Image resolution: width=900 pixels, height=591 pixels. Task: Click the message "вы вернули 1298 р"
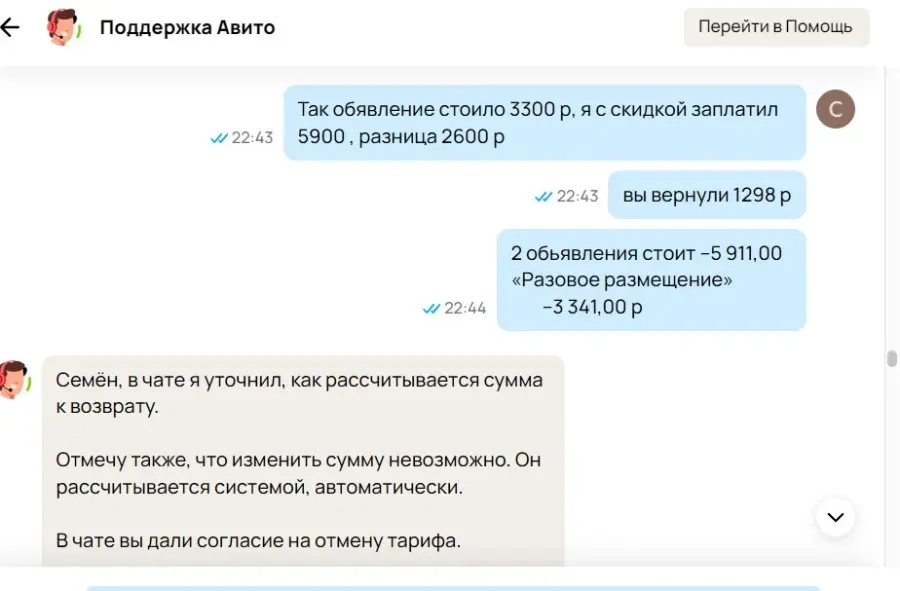click(x=707, y=195)
